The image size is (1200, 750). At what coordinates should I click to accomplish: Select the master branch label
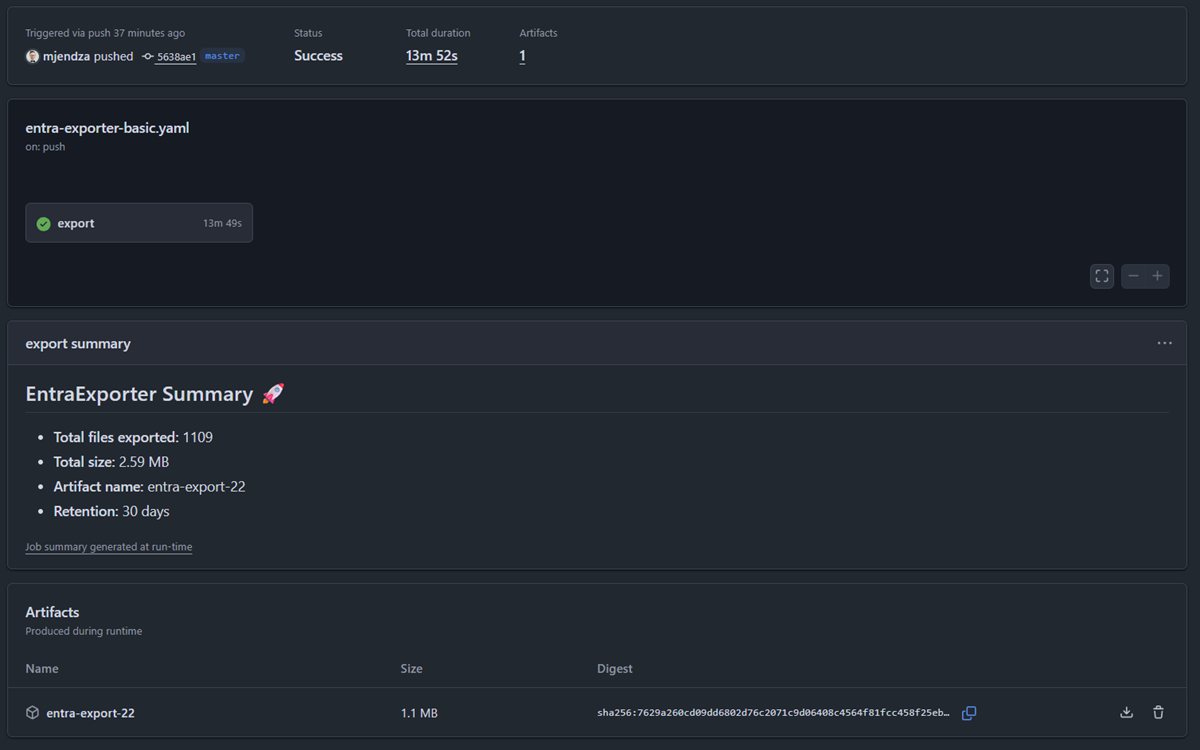(222, 57)
